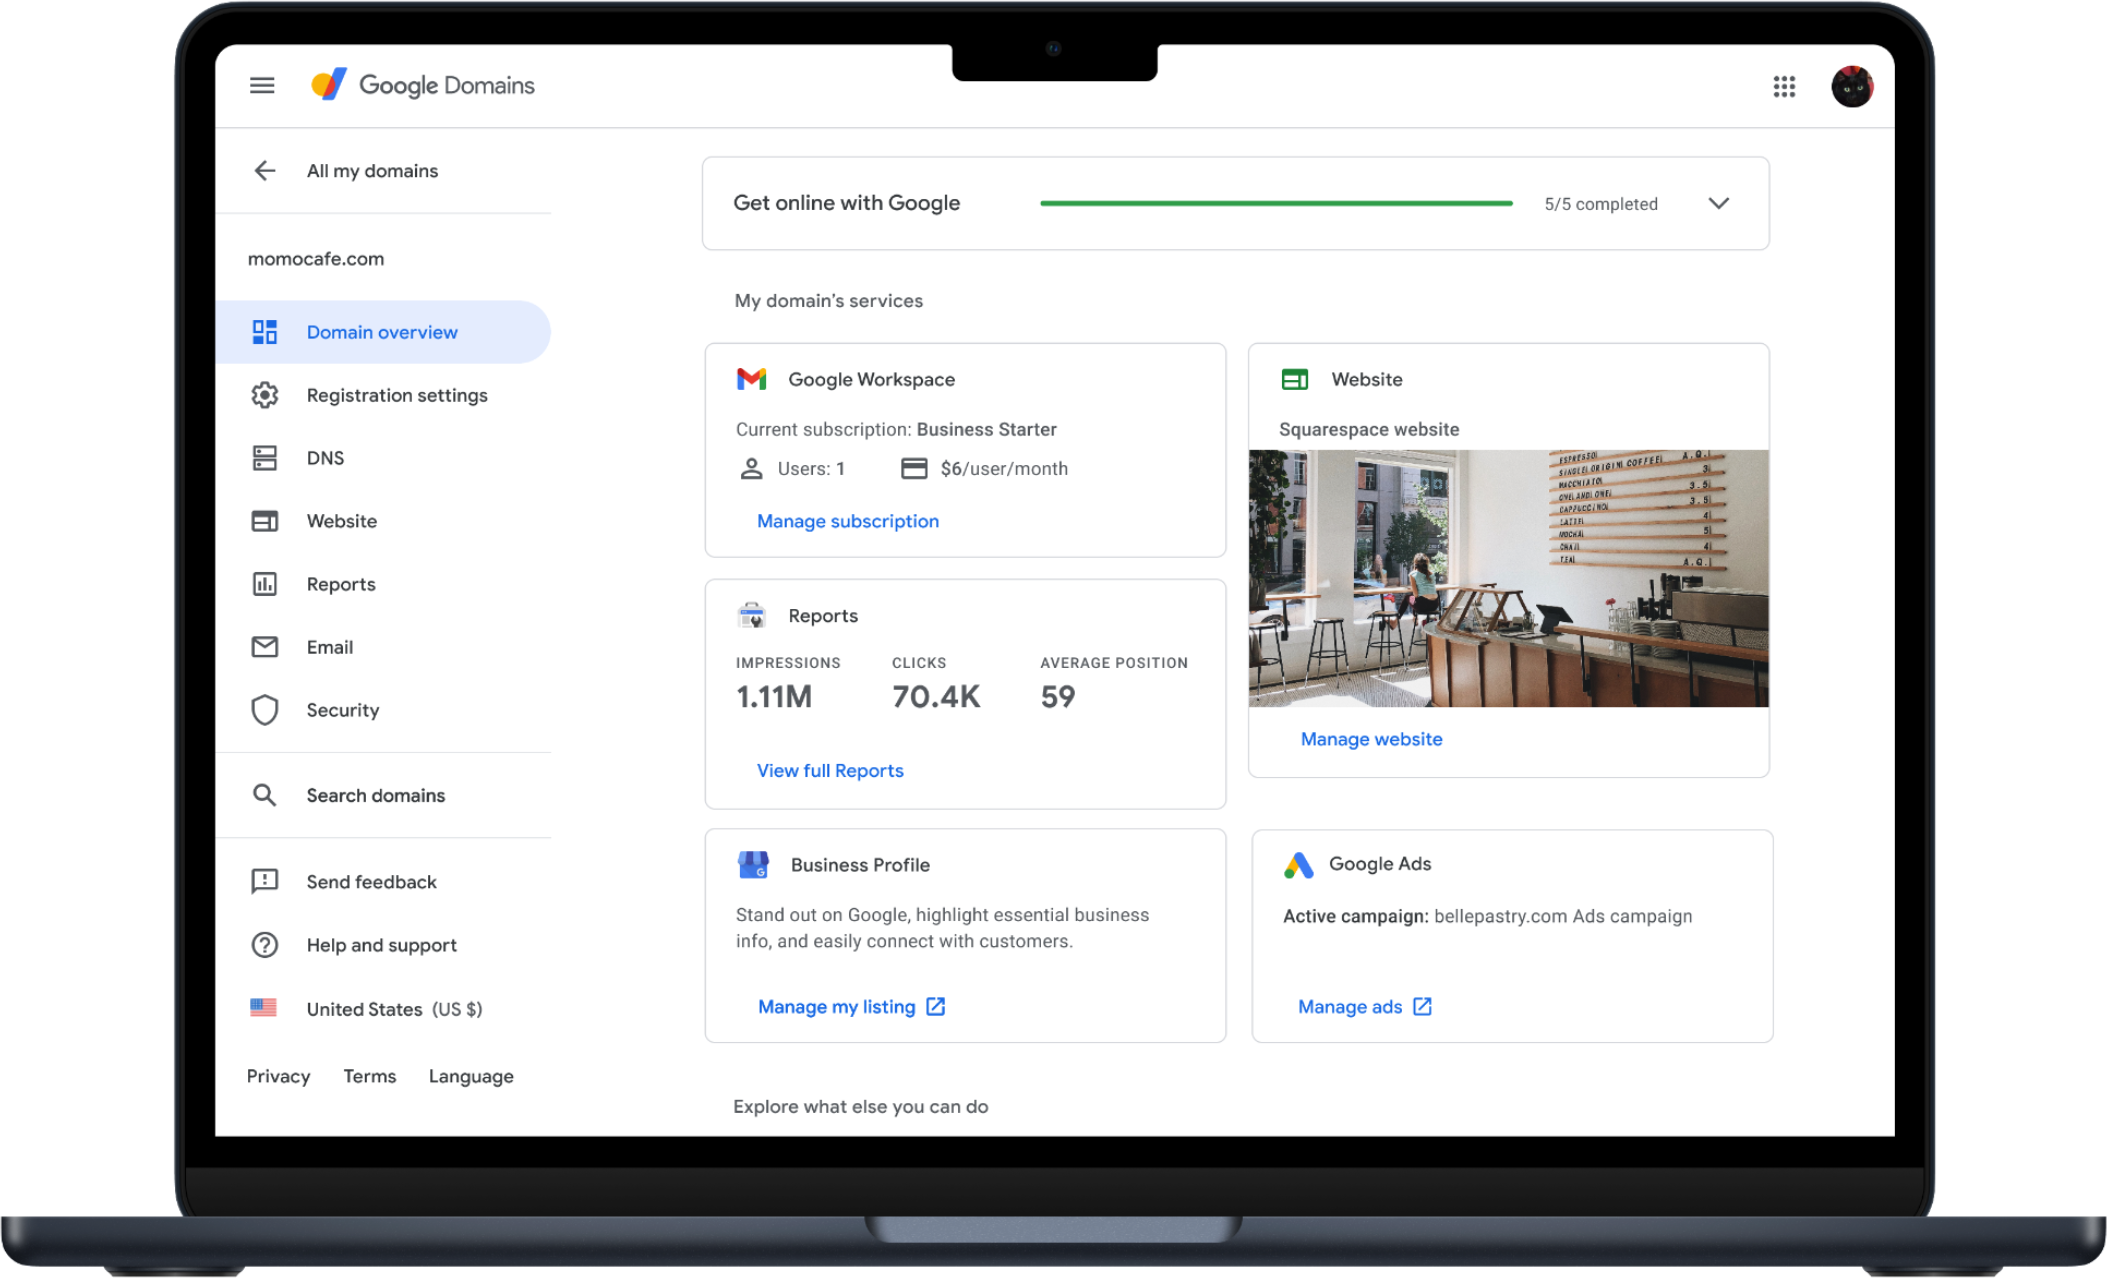Screen dimensions: 2107x1278
Task: Click the Users person icon
Action: (x=751, y=468)
